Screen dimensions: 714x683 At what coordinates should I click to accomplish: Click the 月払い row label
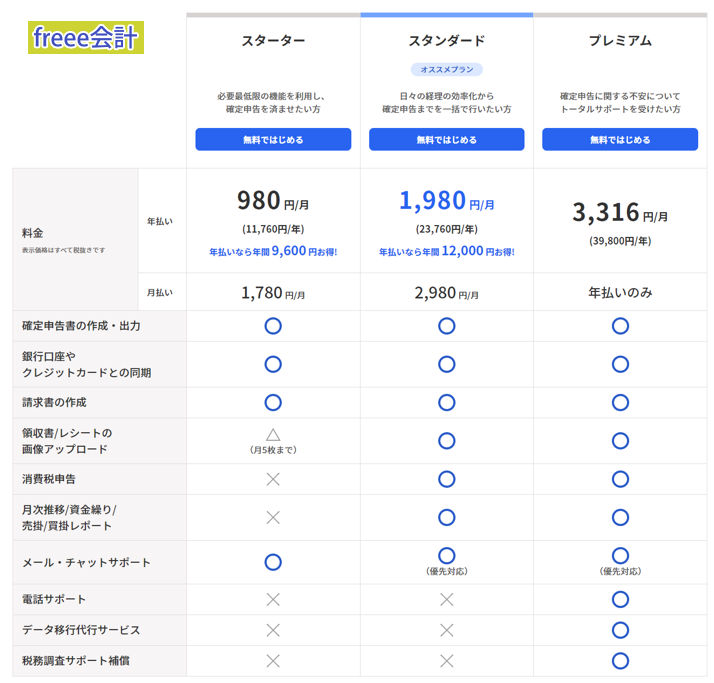pyautogui.click(x=160, y=292)
